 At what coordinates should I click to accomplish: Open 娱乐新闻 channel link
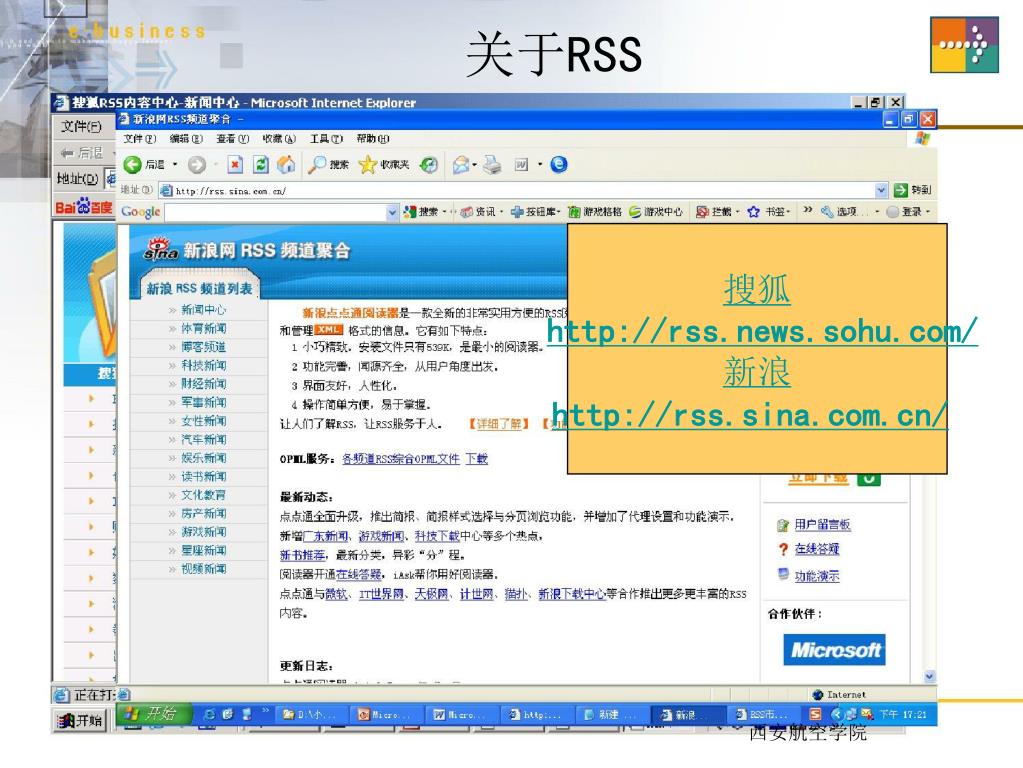click(x=204, y=458)
